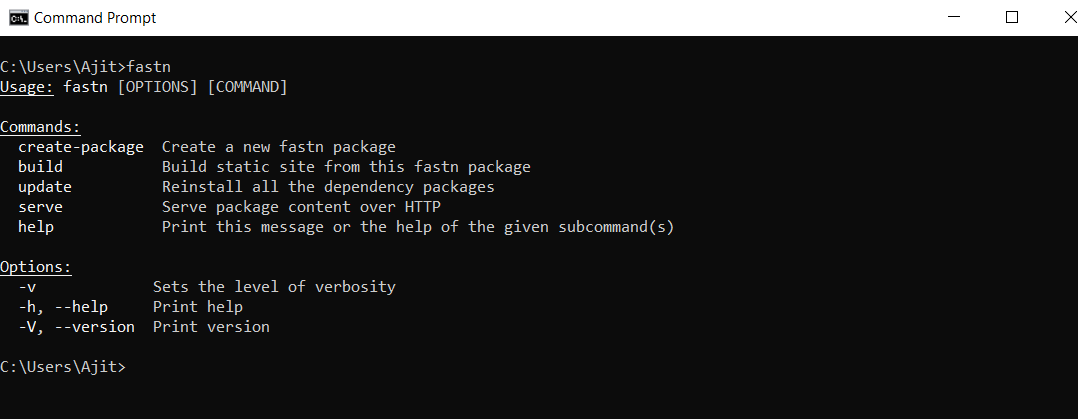Click the 'help' command name in the commands list
This screenshot has width=1078, height=419.
coord(36,227)
